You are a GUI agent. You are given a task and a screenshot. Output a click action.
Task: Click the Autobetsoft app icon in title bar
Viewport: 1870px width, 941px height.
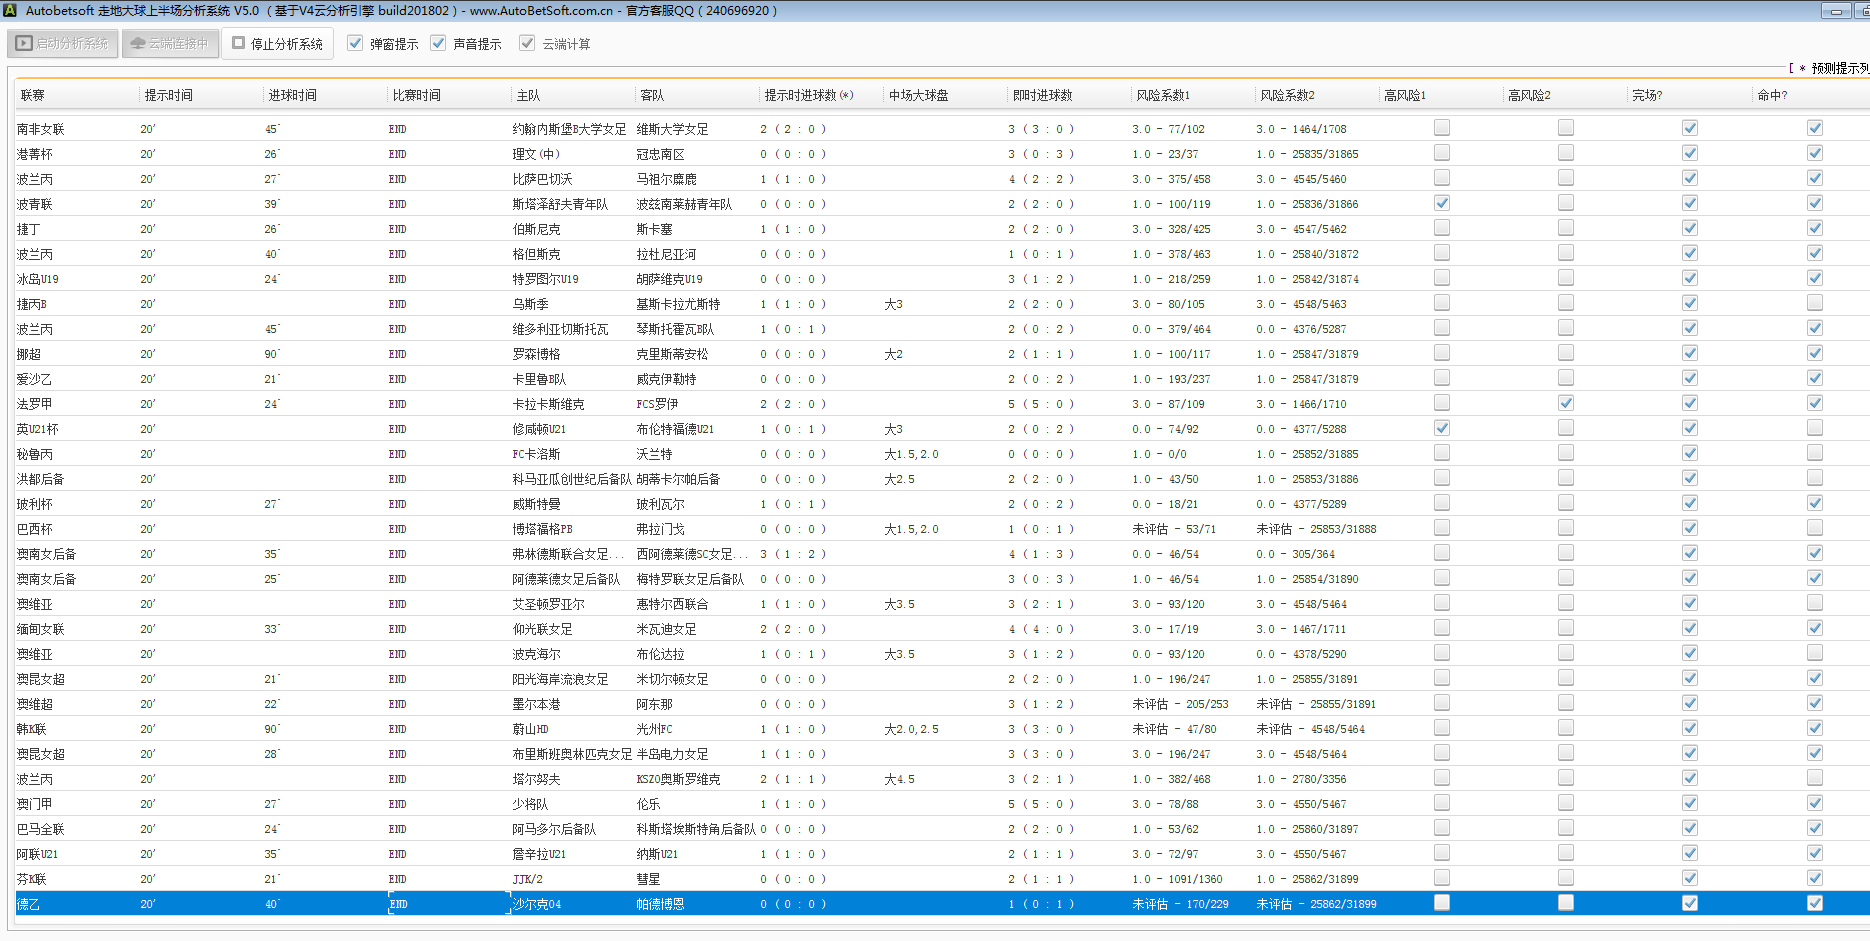[x=9, y=10]
